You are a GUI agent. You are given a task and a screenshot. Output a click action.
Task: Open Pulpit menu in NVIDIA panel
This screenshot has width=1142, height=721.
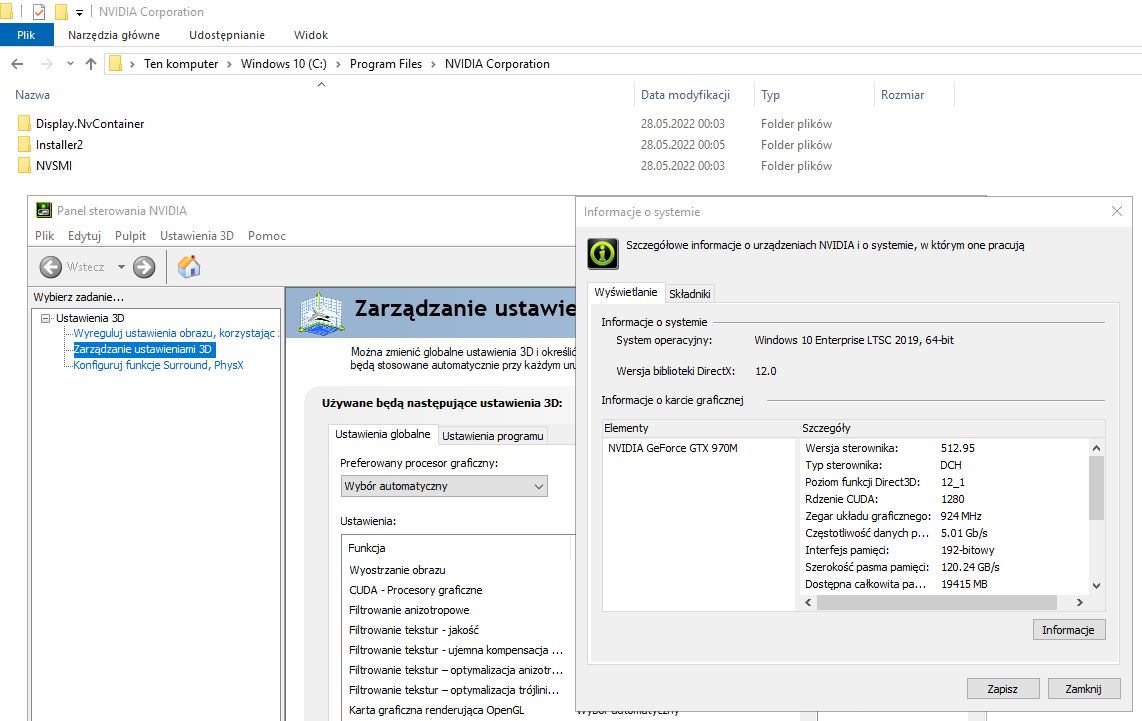coord(130,236)
